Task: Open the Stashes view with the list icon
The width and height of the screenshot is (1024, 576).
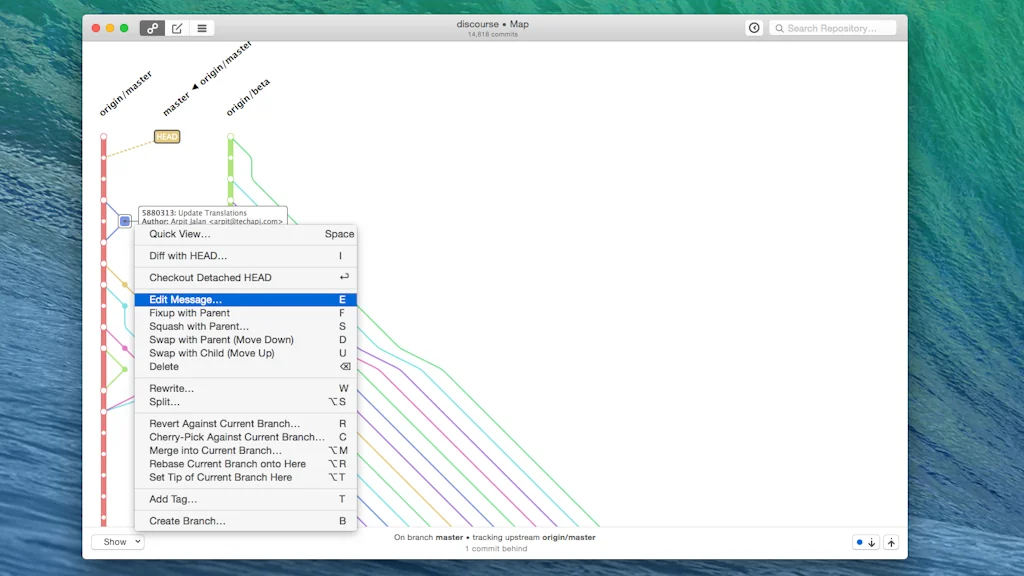Action: tap(201, 28)
